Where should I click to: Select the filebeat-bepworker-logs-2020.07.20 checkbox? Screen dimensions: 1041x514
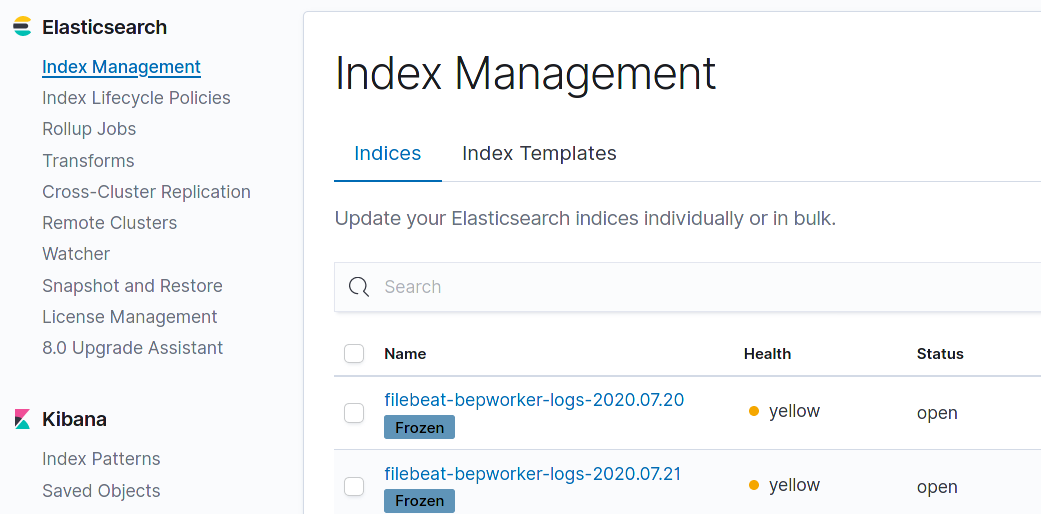[x=354, y=412]
